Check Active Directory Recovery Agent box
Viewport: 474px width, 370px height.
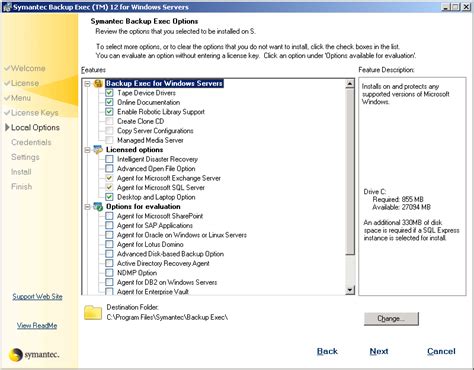point(109,263)
